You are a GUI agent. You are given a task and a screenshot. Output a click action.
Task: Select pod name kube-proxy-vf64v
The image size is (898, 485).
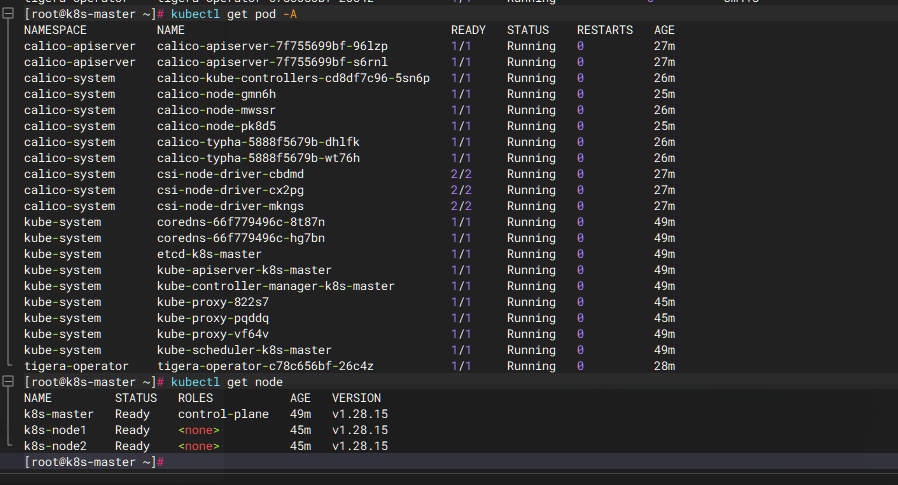tap(212, 334)
